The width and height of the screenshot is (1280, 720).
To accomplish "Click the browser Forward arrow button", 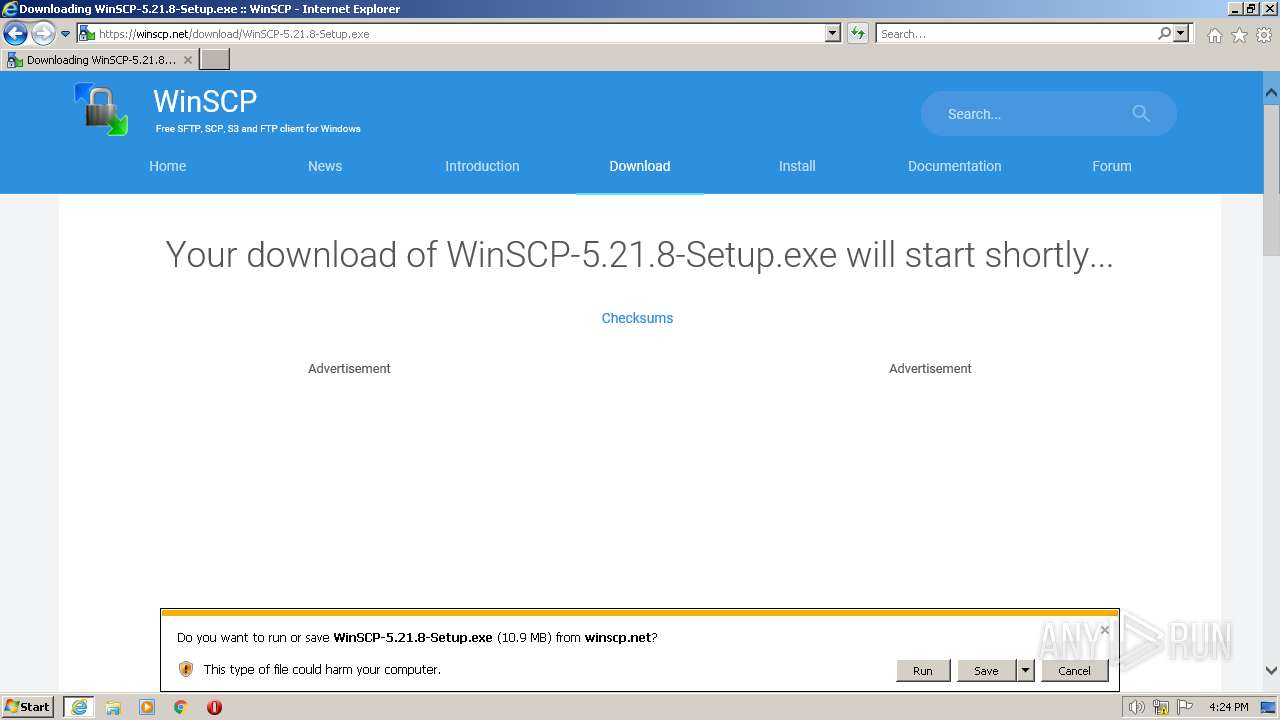I will click(x=42, y=34).
